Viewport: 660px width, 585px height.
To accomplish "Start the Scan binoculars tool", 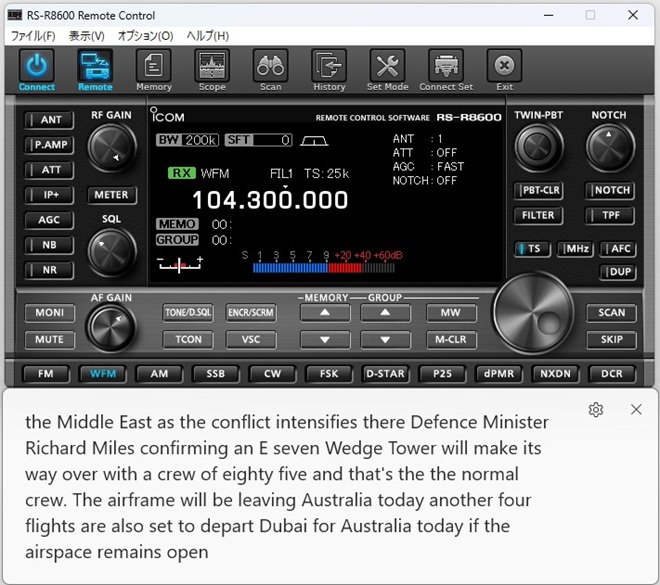I will pyautogui.click(x=270, y=66).
